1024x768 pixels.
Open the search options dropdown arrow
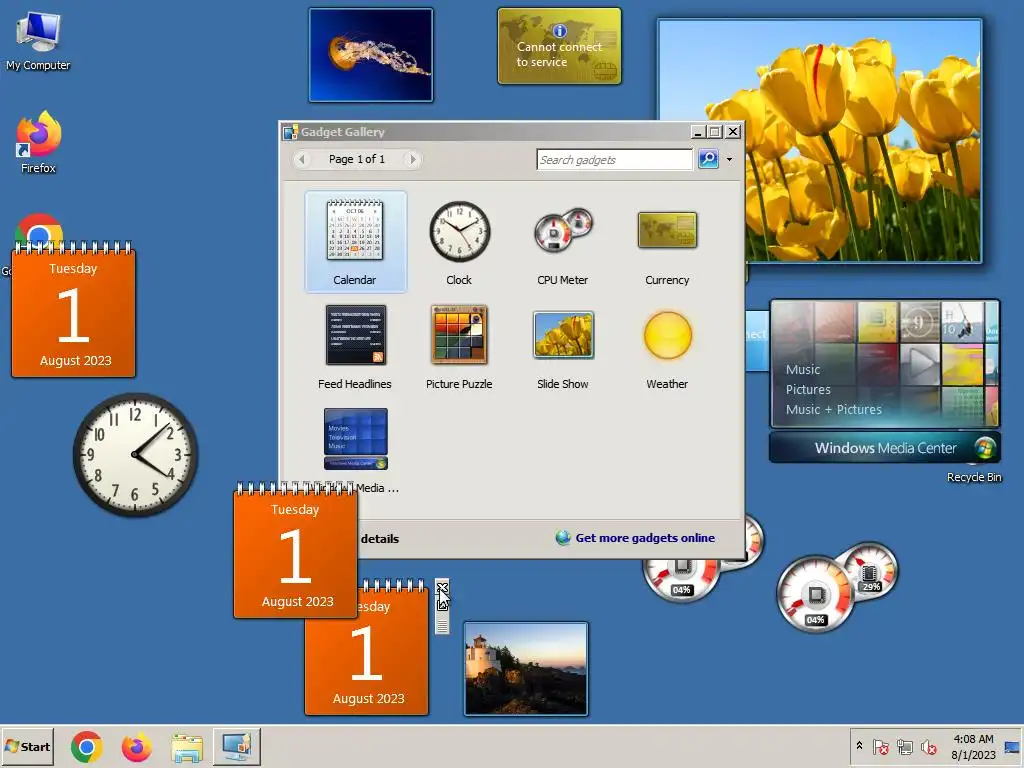(x=729, y=159)
